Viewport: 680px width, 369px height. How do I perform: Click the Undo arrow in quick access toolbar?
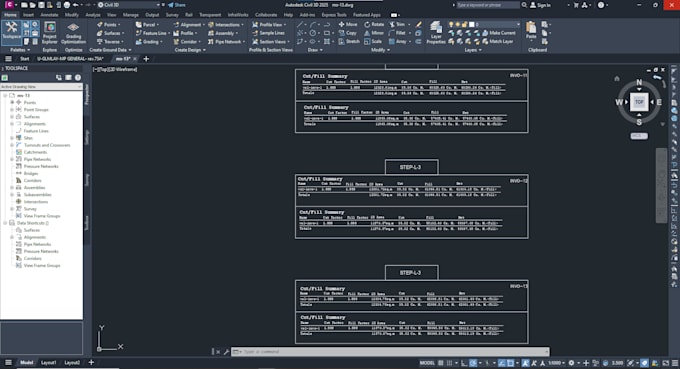(75, 5)
